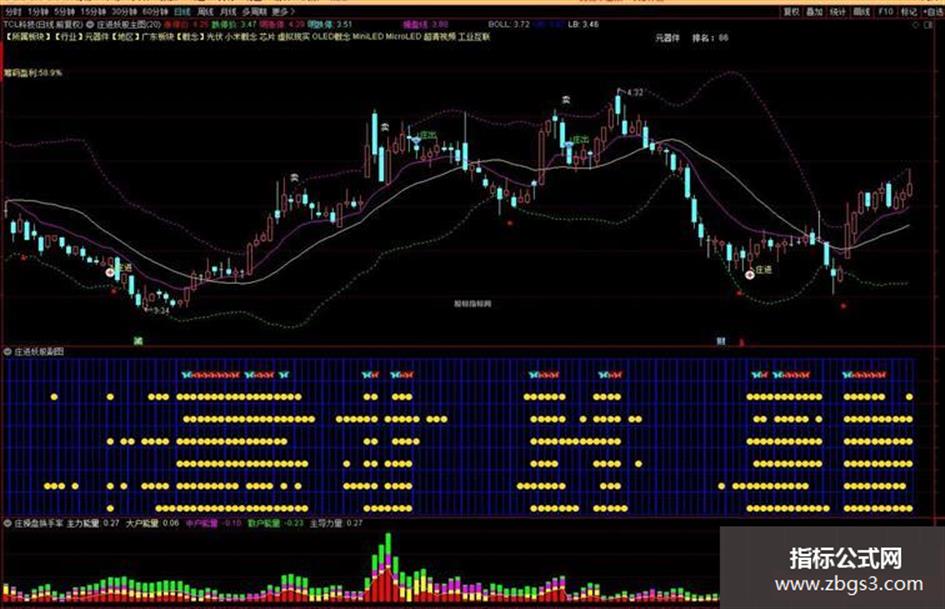Expand the 更多 more periods menu

point(283,12)
